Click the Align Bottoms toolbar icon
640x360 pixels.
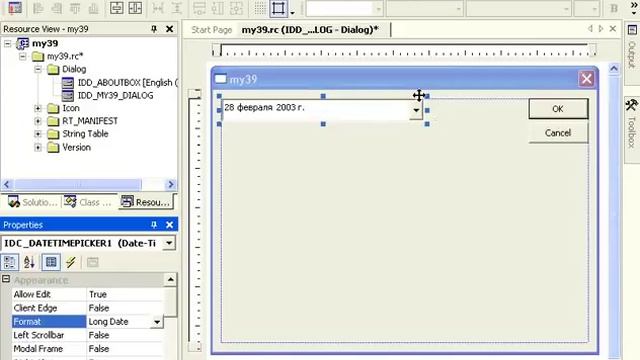93,8
